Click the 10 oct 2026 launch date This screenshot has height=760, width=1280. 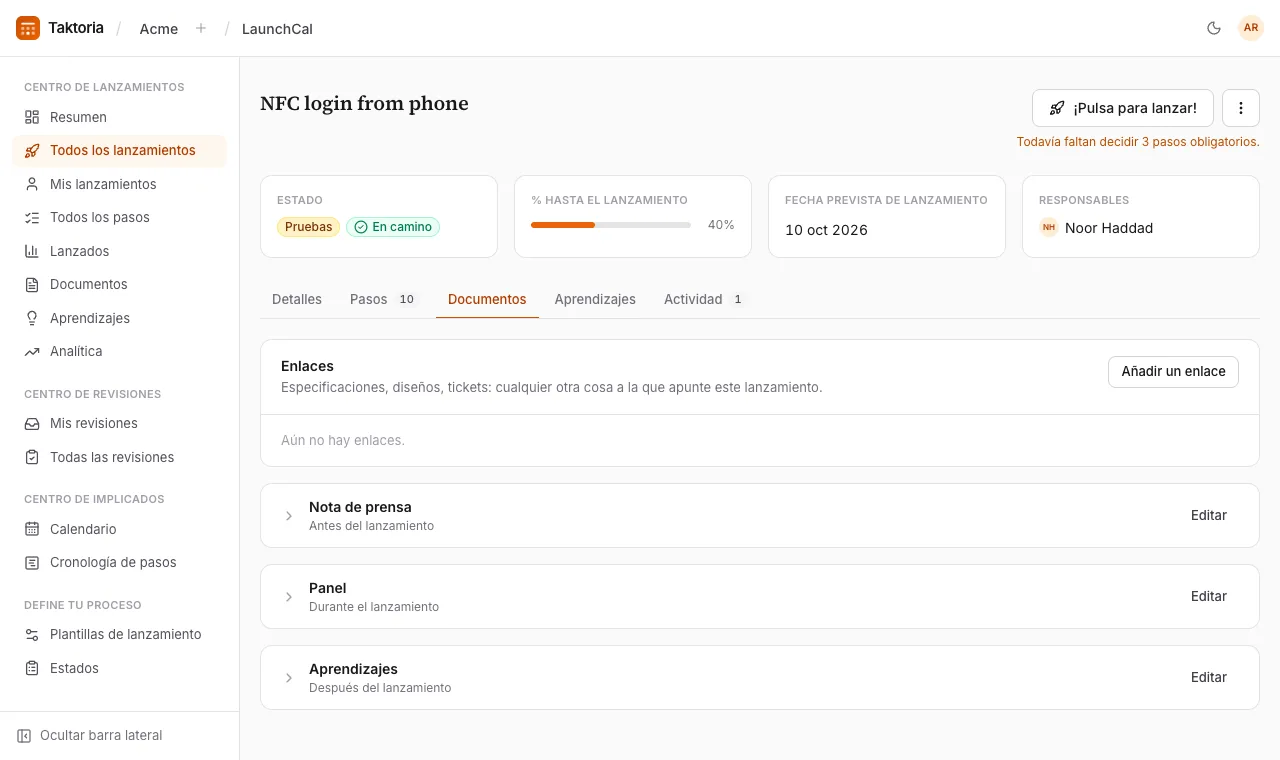pyautogui.click(x=826, y=230)
